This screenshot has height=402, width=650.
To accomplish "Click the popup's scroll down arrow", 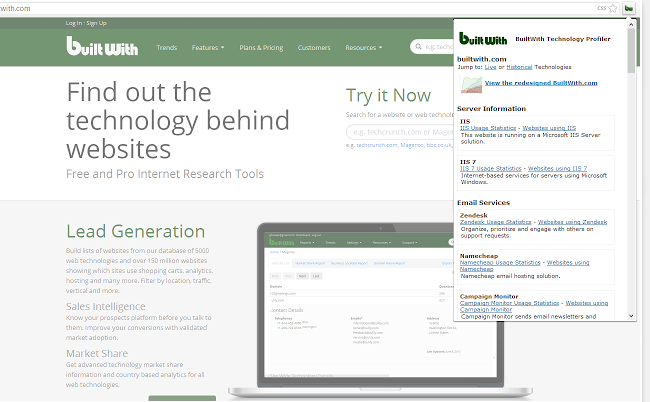I will click(631, 315).
